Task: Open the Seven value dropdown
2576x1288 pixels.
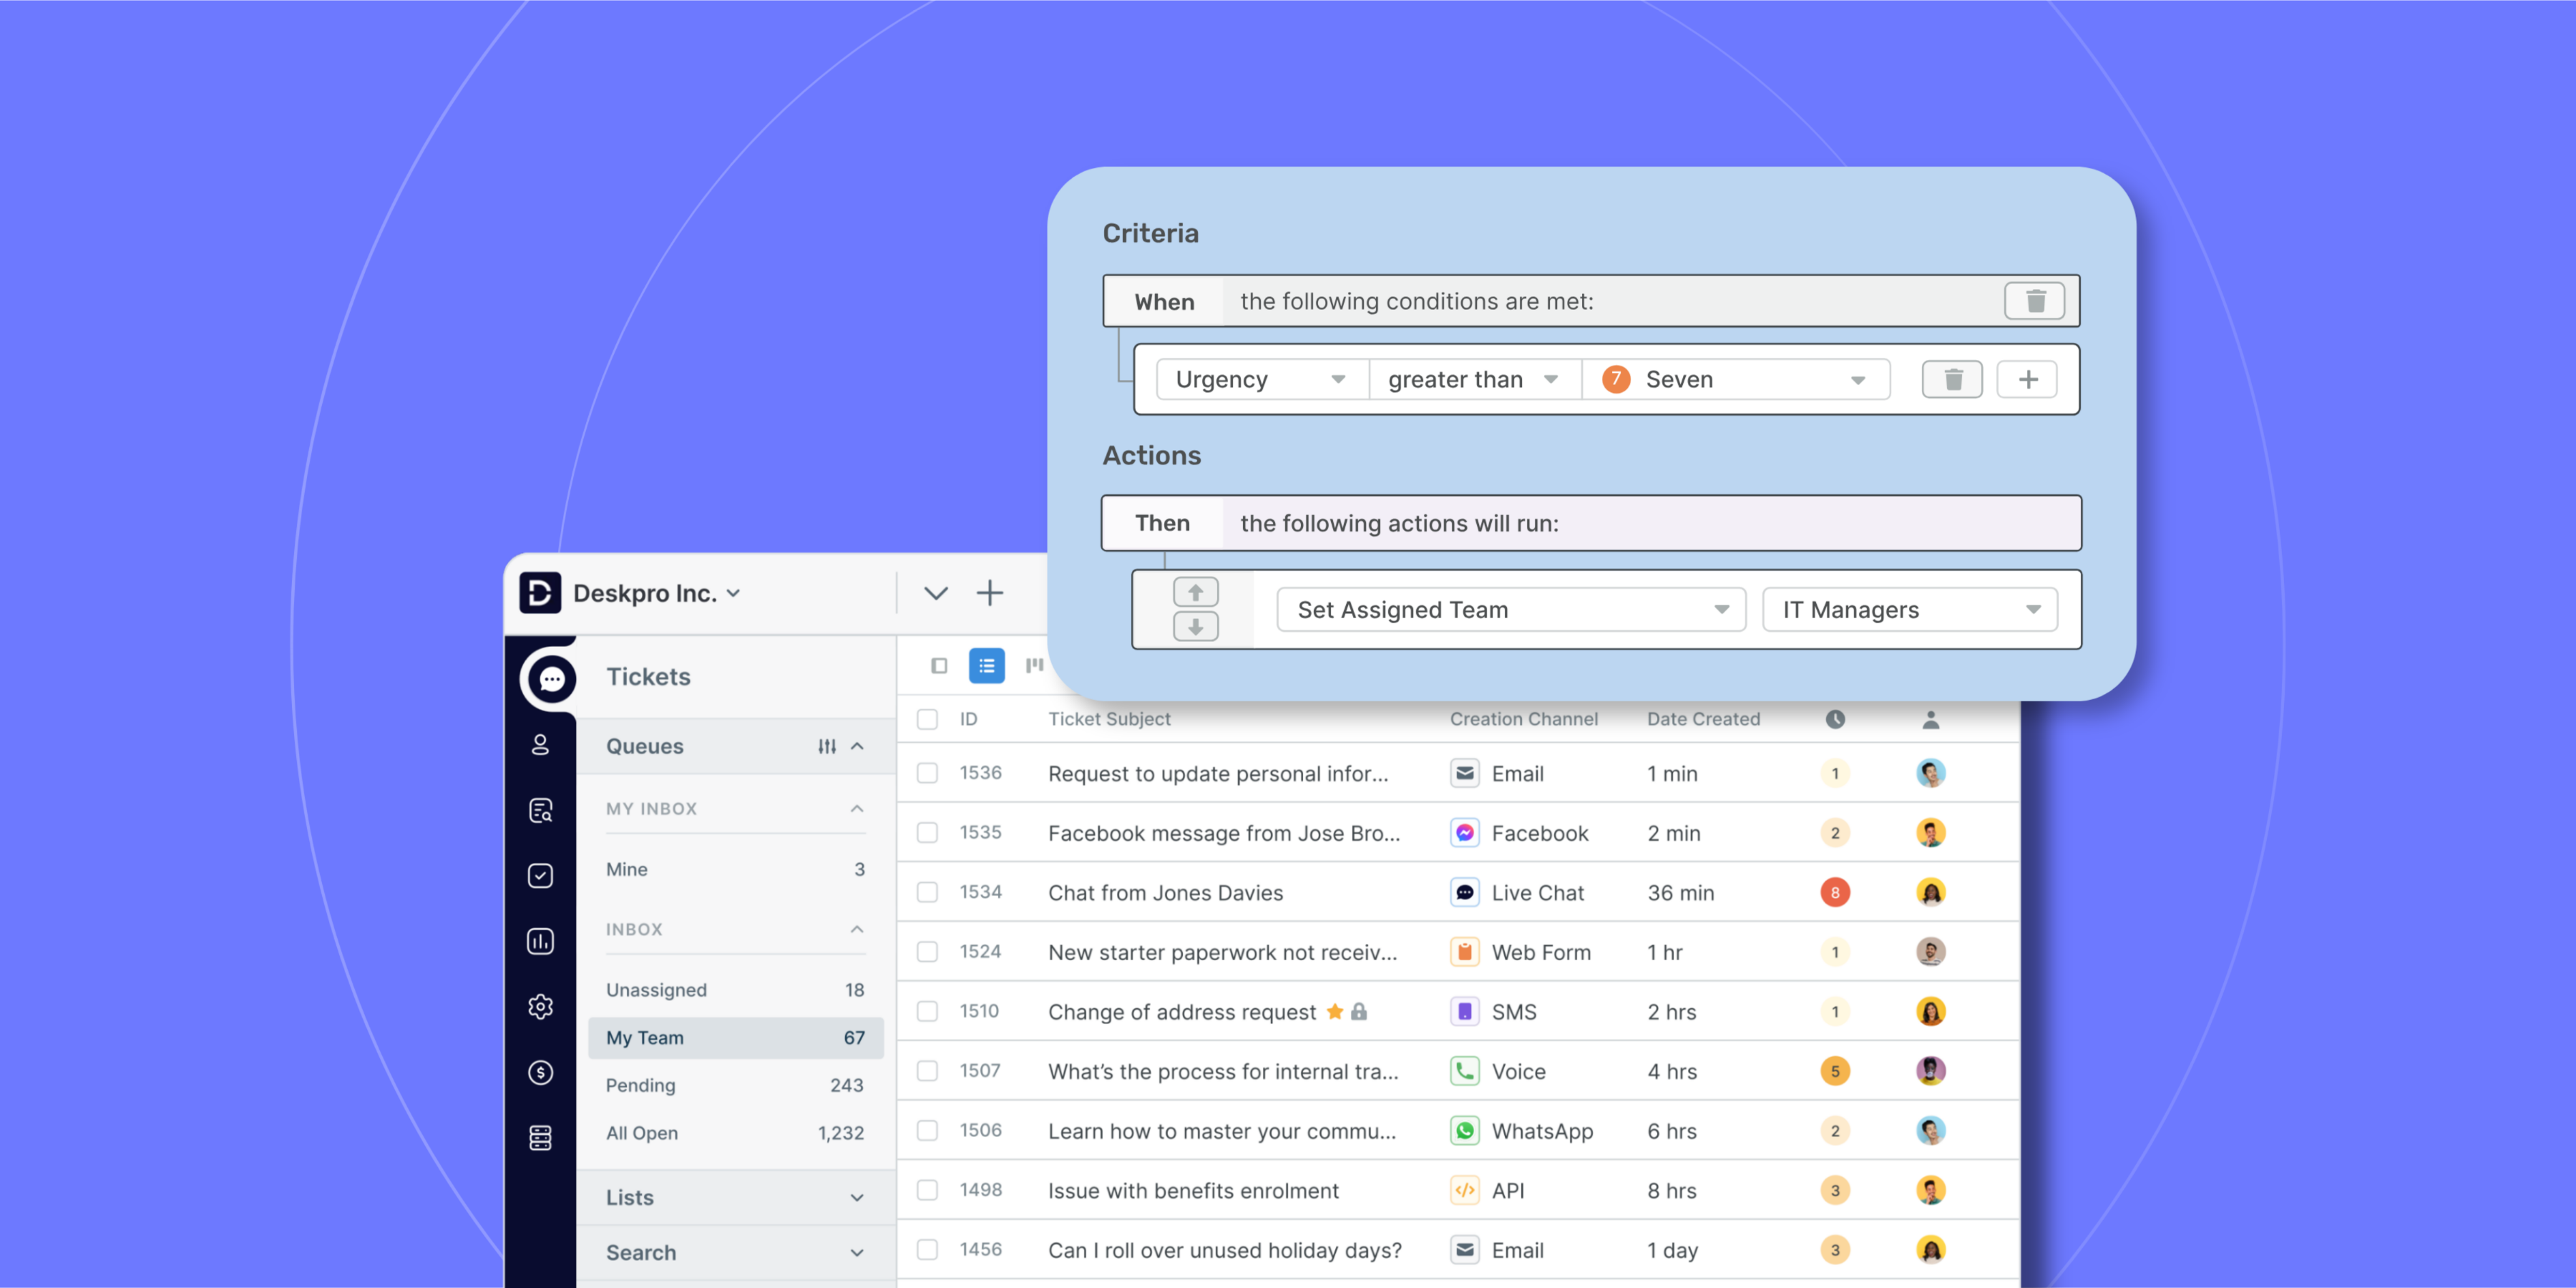Action: (1736, 380)
